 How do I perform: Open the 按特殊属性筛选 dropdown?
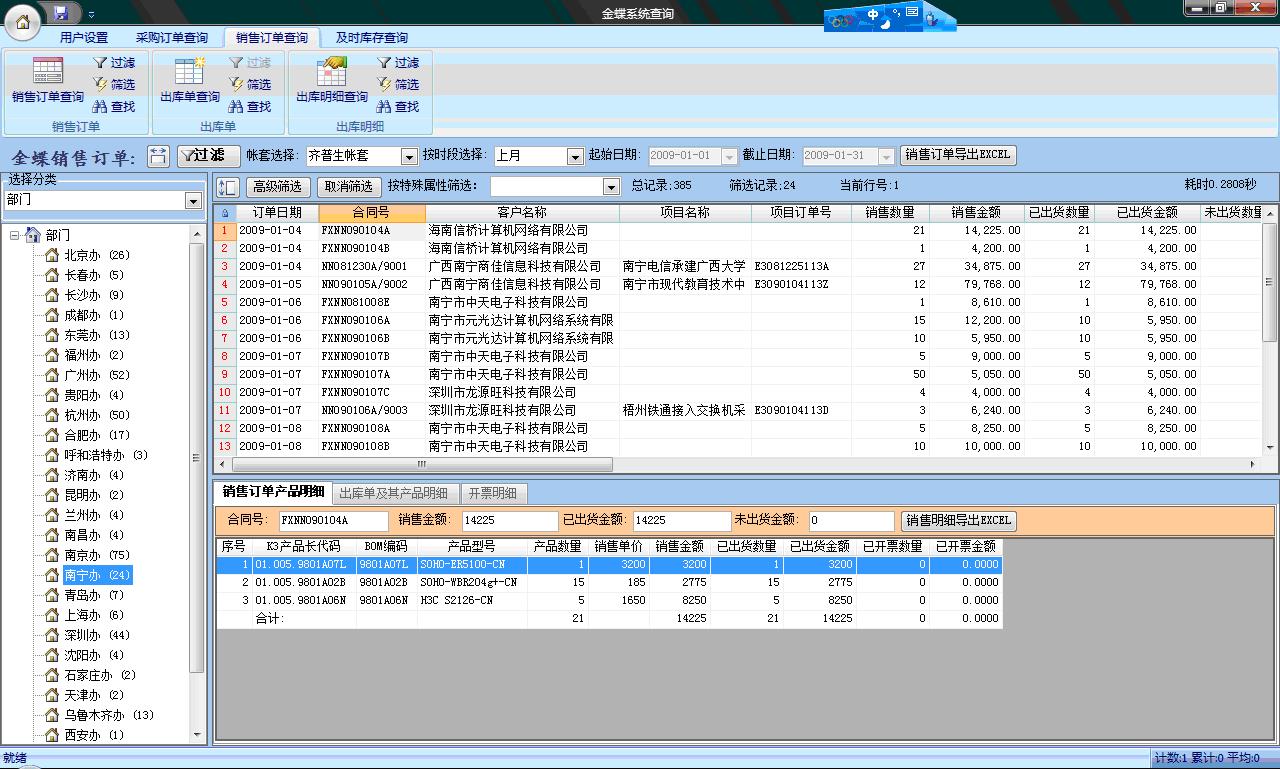click(x=611, y=187)
